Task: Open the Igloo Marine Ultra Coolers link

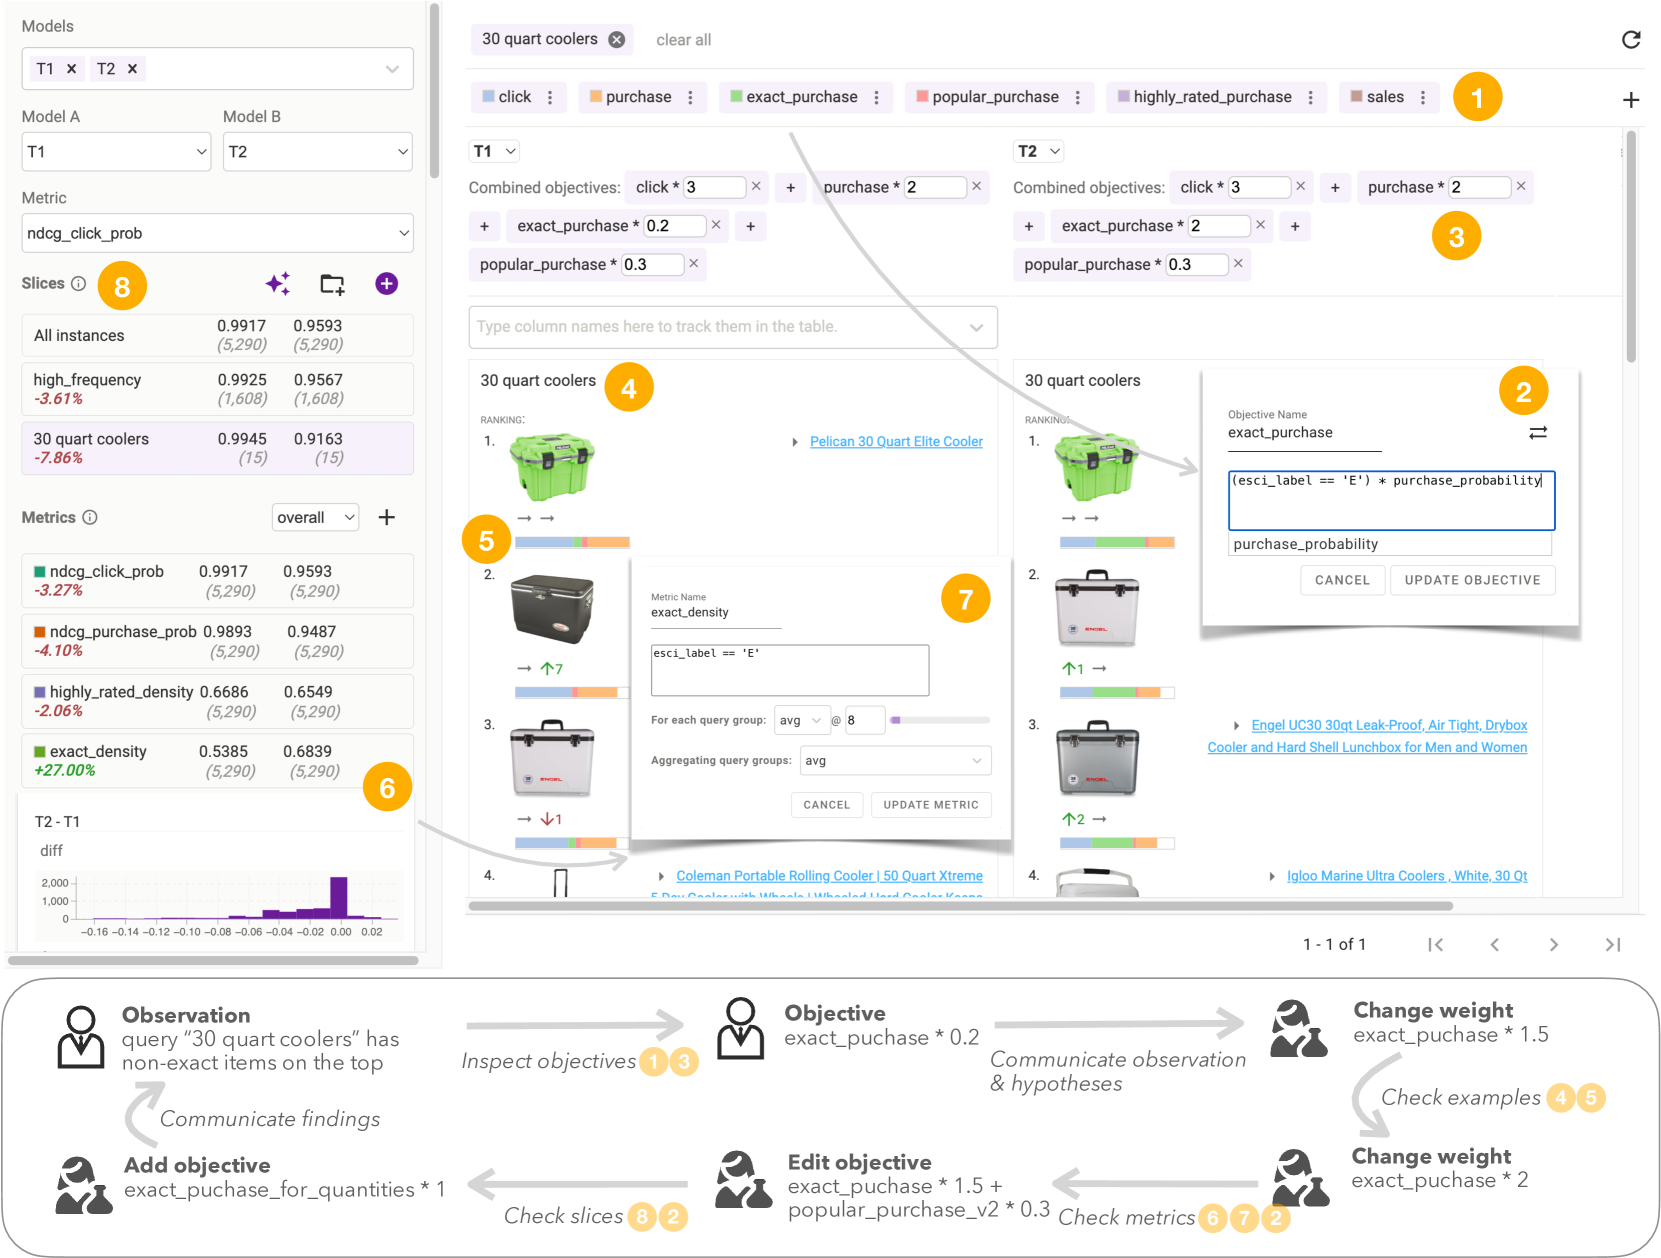Action: coord(1406,876)
